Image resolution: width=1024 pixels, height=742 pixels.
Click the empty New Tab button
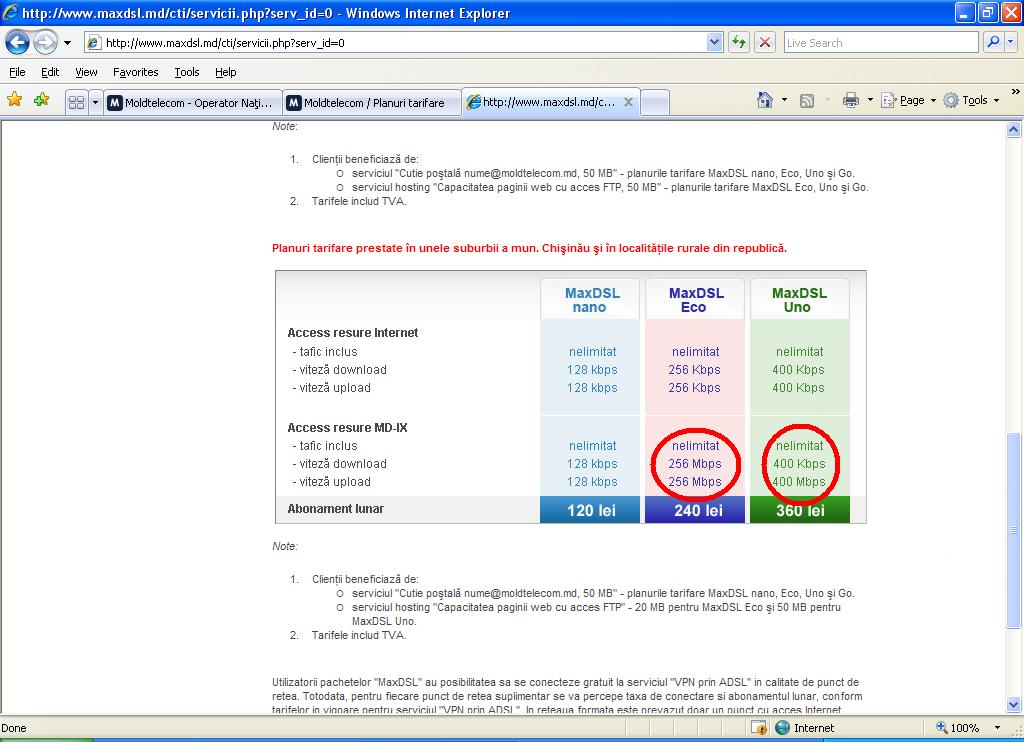coord(655,102)
